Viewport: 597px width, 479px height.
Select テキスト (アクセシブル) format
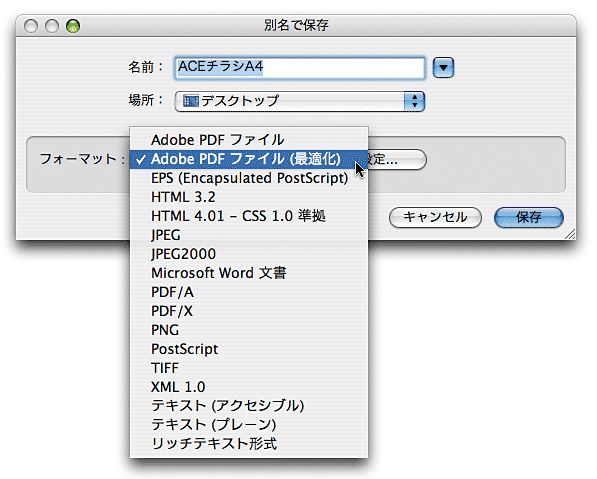[249, 406]
